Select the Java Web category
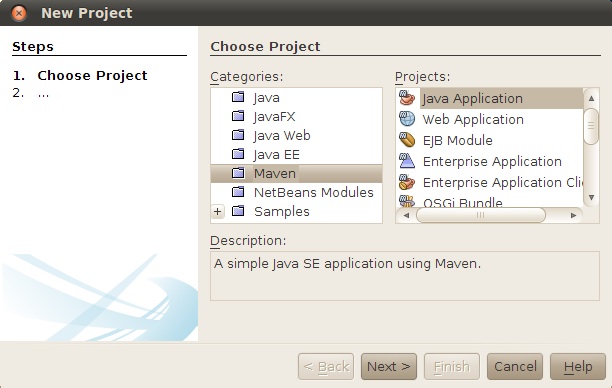Screen dimensions: 612x388 282,135
